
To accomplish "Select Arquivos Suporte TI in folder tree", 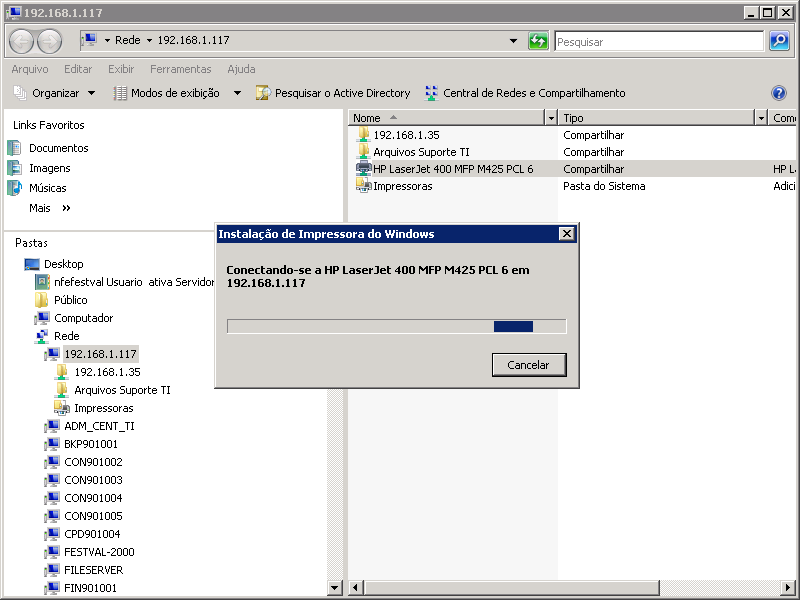I will [x=122, y=390].
